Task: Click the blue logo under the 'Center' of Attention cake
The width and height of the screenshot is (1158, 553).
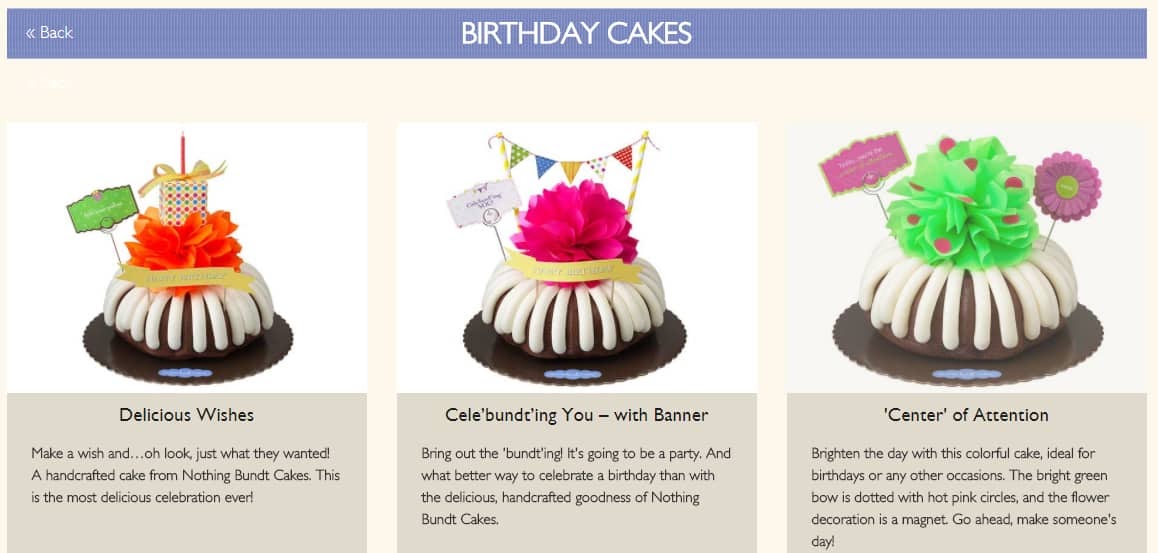Action: [966, 374]
